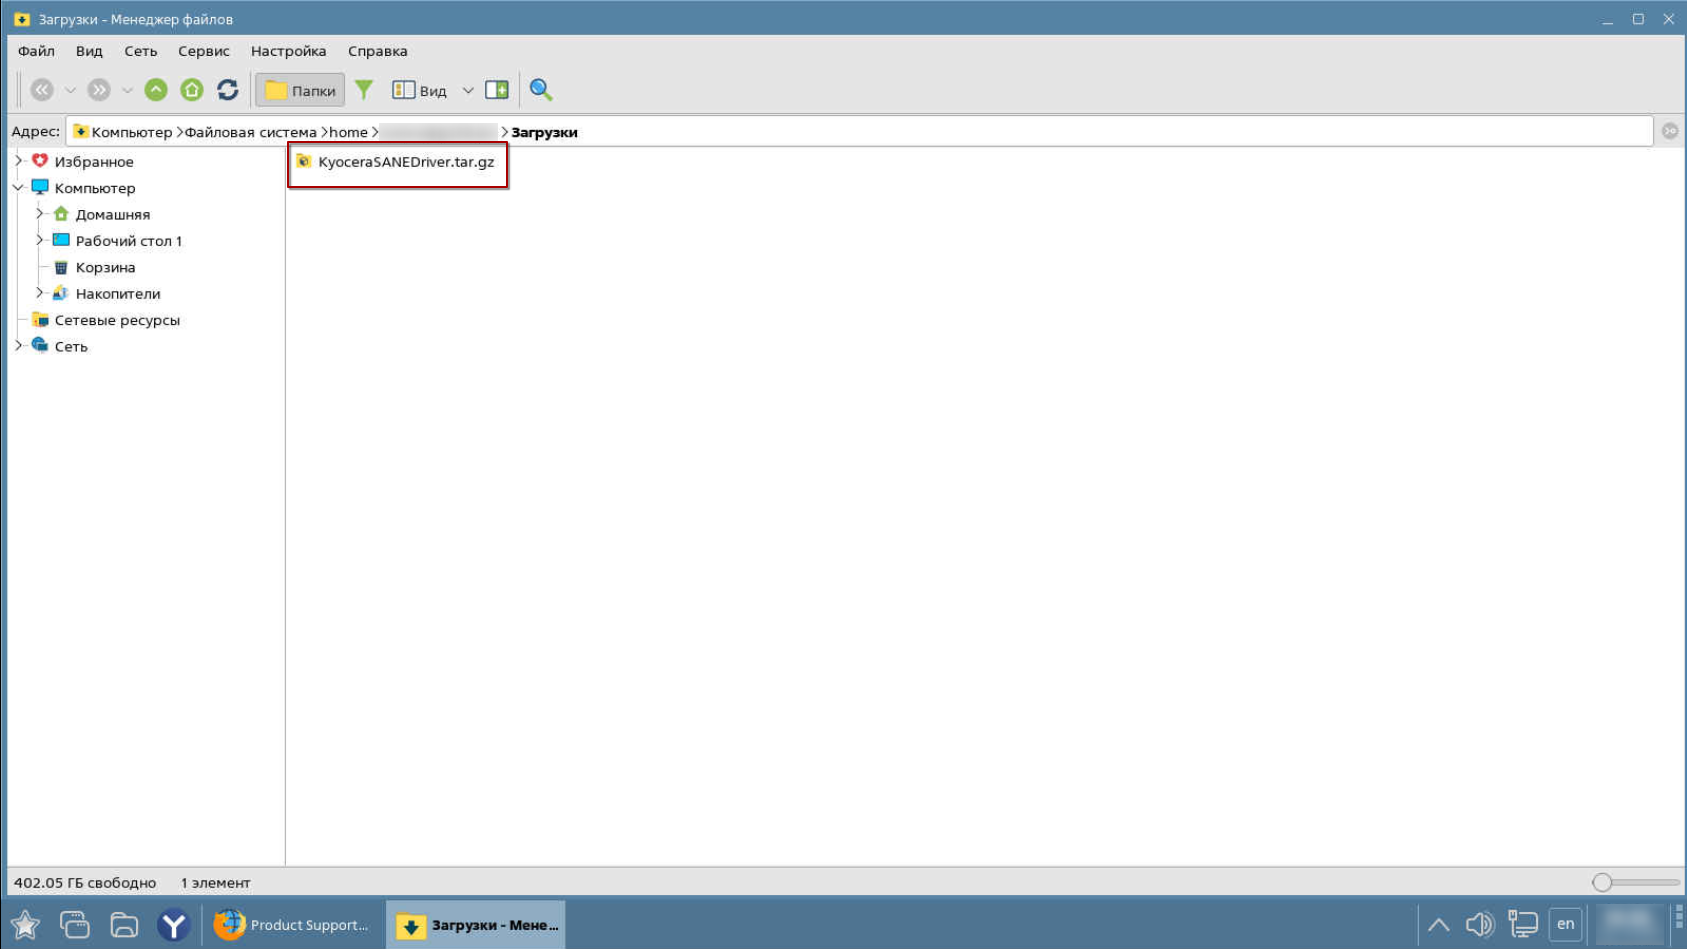Expand the Накопители tree node
Screen dimensions: 1687x949
click(40, 293)
